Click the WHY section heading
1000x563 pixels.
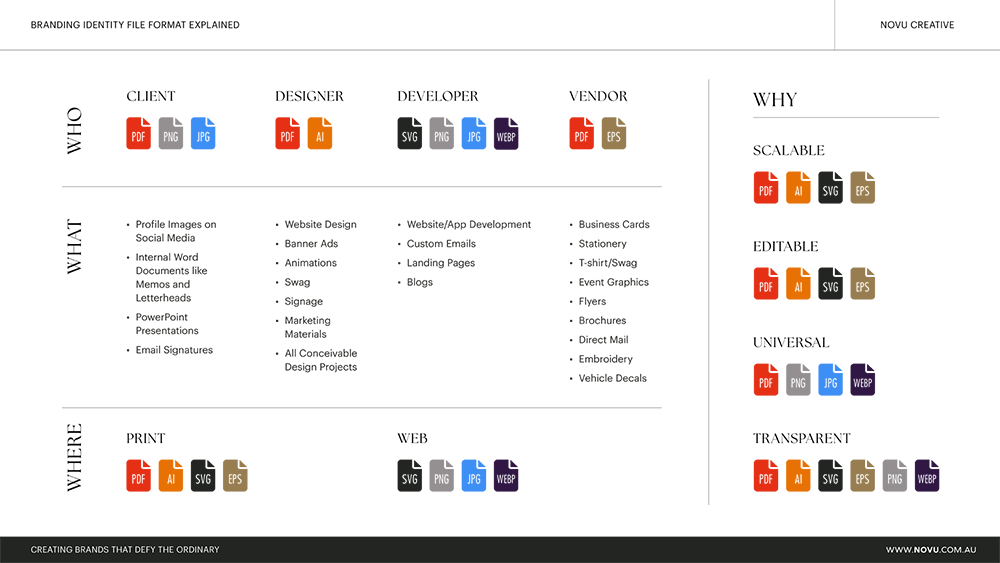(x=775, y=99)
